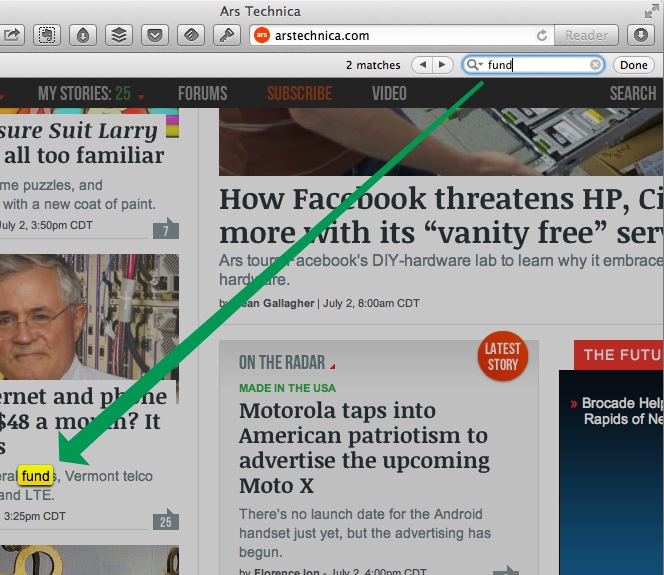Open the '$48 a month' headline
This screenshot has height=575, width=664.
pyautogui.click(x=83, y=421)
